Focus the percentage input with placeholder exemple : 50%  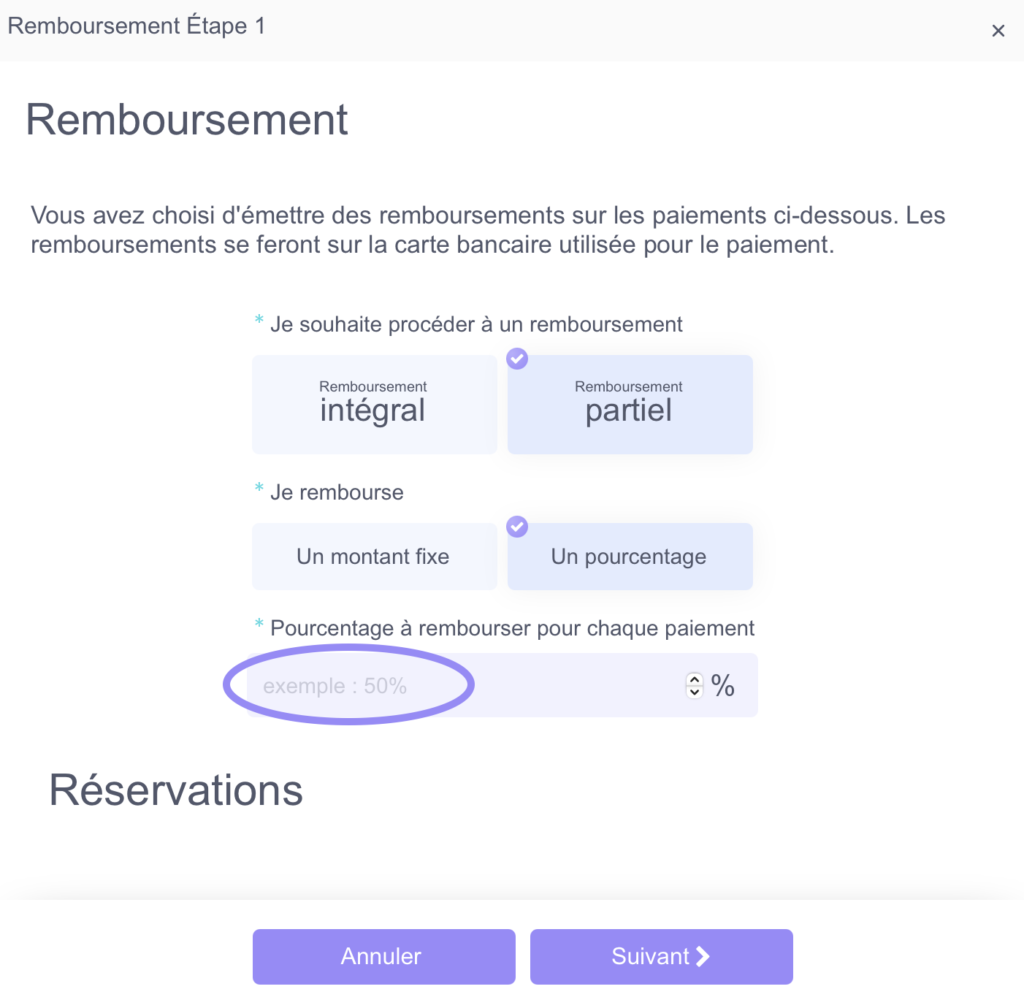[464, 685]
